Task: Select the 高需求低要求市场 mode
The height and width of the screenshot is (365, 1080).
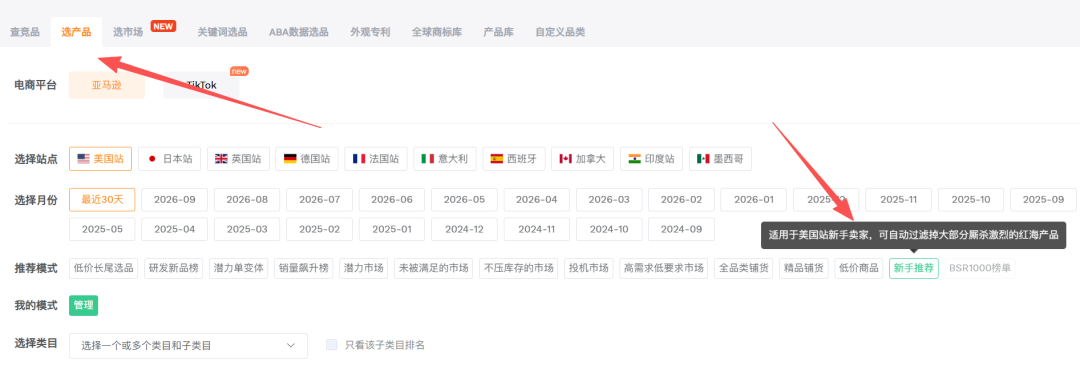Action: coord(664,268)
